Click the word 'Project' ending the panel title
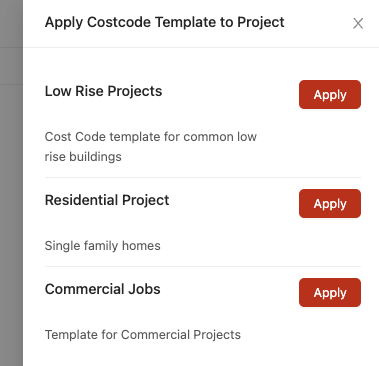This screenshot has width=379, height=366. pyautogui.click(x=261, y=22)
